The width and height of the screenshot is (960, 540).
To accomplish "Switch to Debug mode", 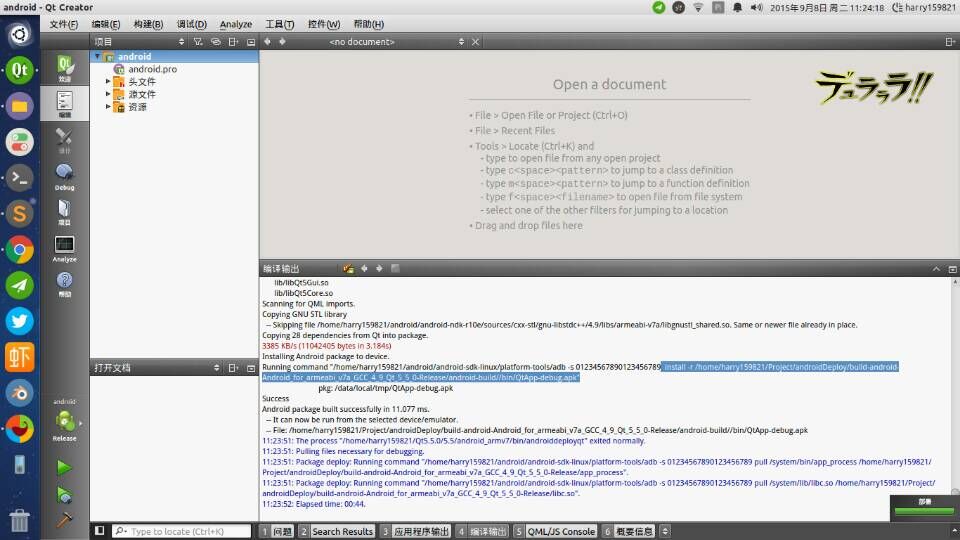I will click(64, 176).
